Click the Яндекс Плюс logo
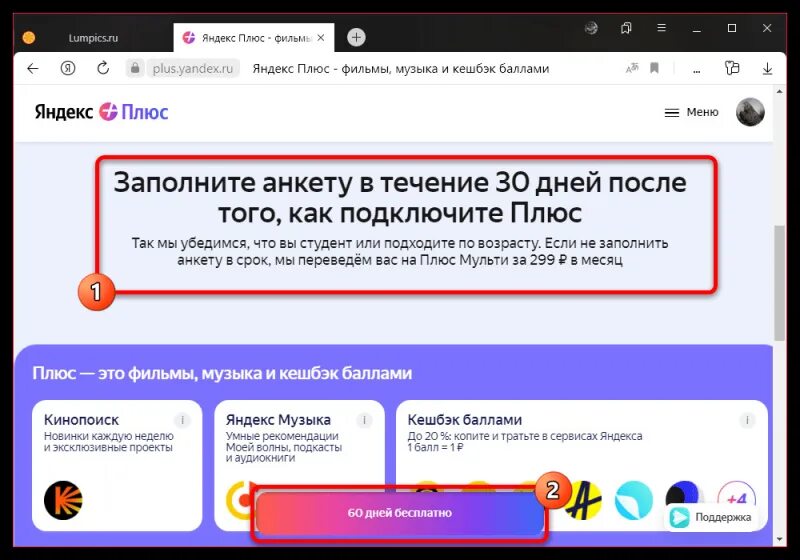 (x=101, y=112)
